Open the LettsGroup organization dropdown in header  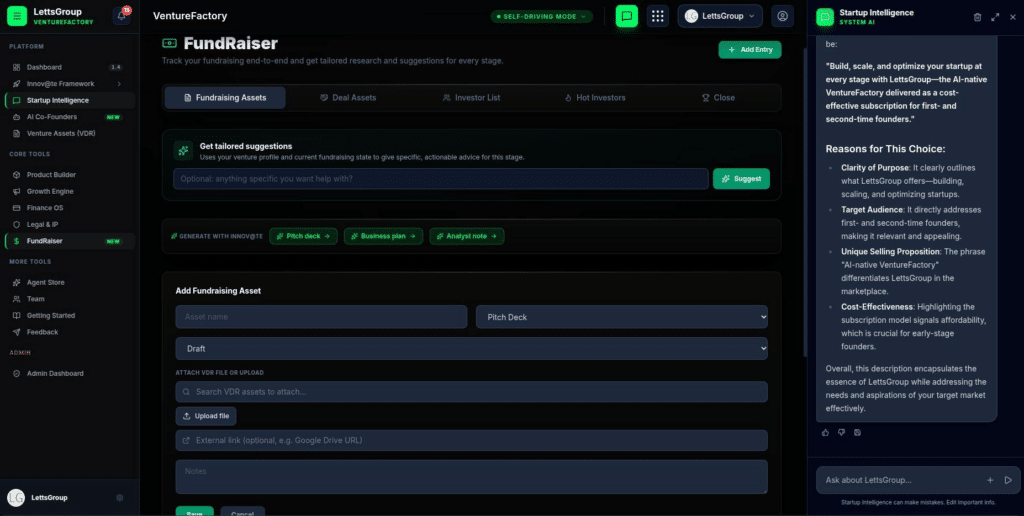tap(720, 16)
